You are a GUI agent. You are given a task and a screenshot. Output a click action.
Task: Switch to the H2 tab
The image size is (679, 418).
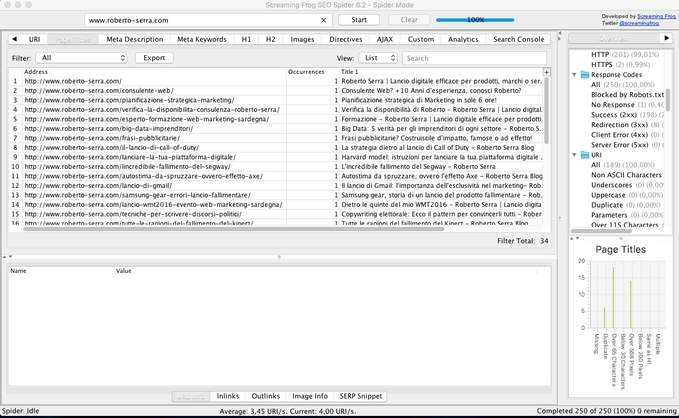(271, 39)
